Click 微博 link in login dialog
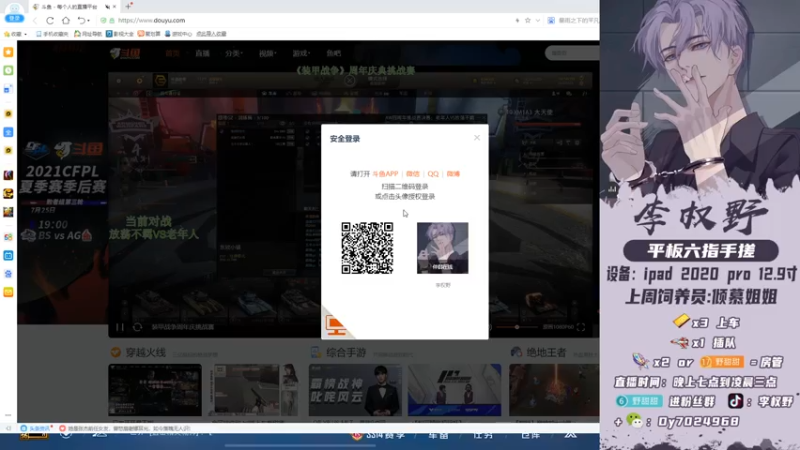 click(453, 174)
